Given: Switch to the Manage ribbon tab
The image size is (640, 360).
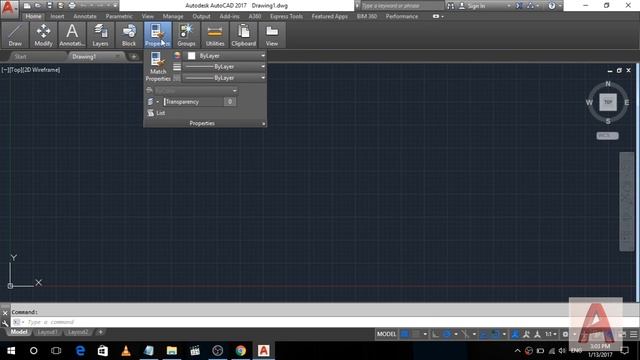Looking at the screenshot, I should 173,16.
